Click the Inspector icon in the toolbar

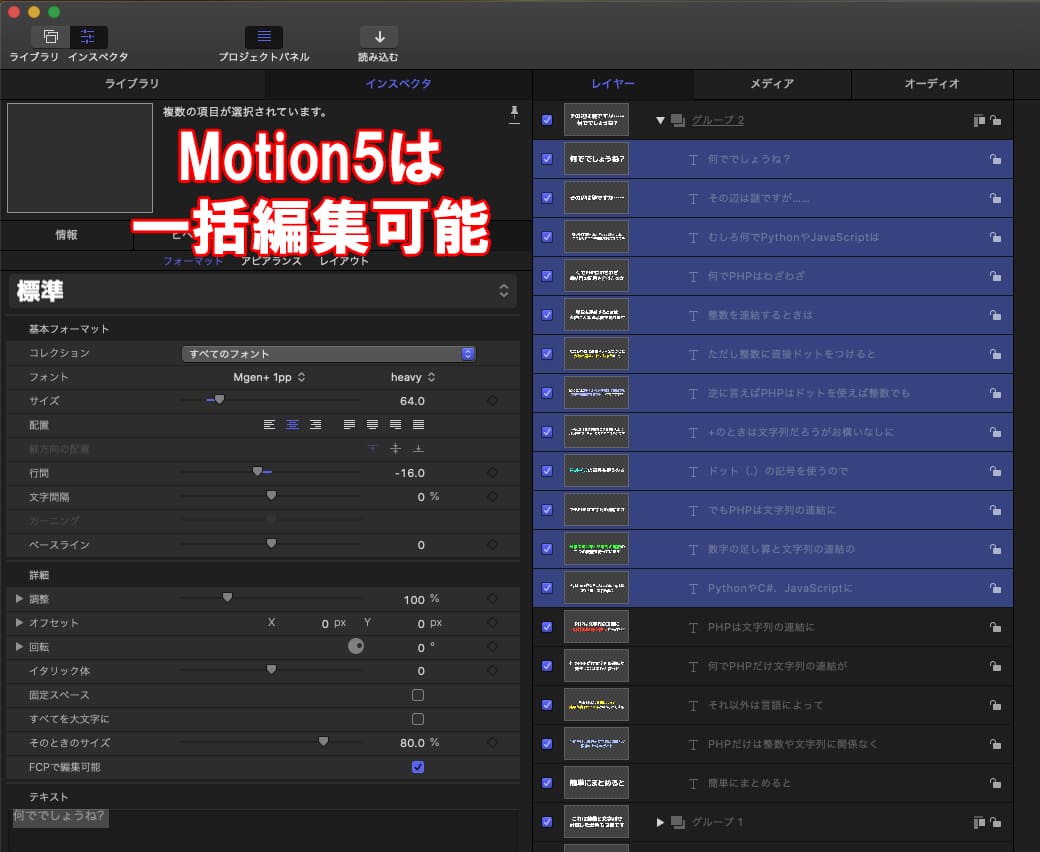click(88, 37)
